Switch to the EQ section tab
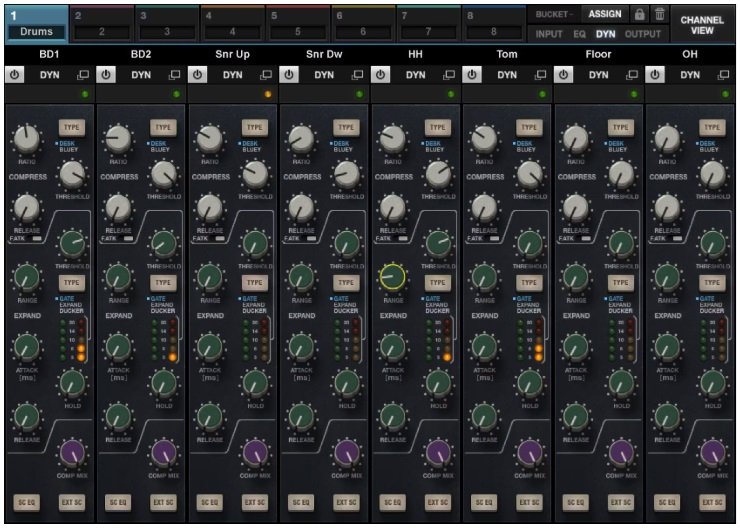Viewport: 740px width, 528px height. click(579, 34)
